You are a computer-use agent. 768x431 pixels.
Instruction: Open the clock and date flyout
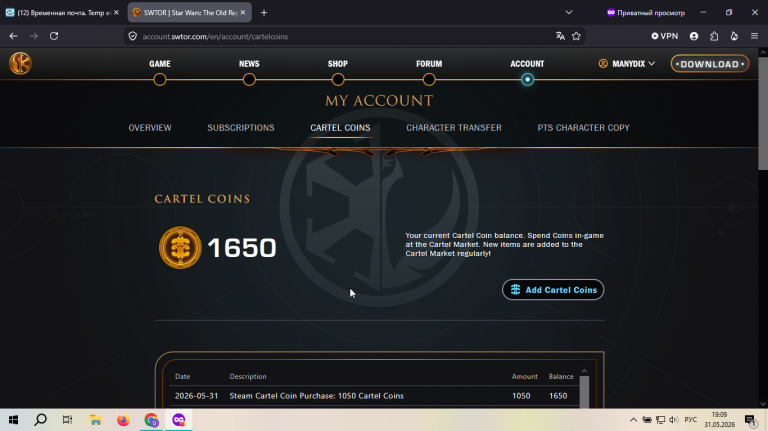tap(720, 420)
